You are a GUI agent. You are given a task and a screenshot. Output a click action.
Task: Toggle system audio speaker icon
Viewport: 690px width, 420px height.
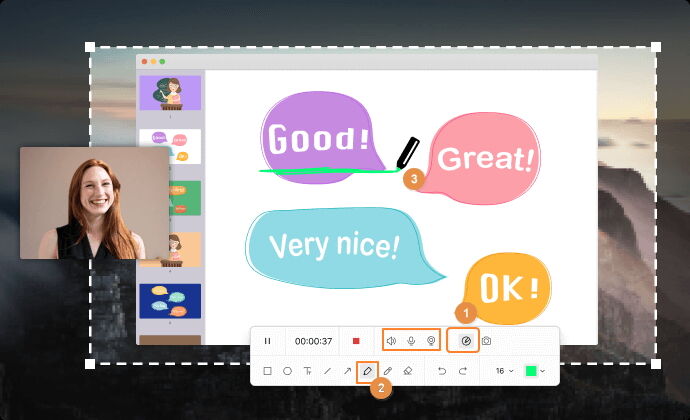391,341
